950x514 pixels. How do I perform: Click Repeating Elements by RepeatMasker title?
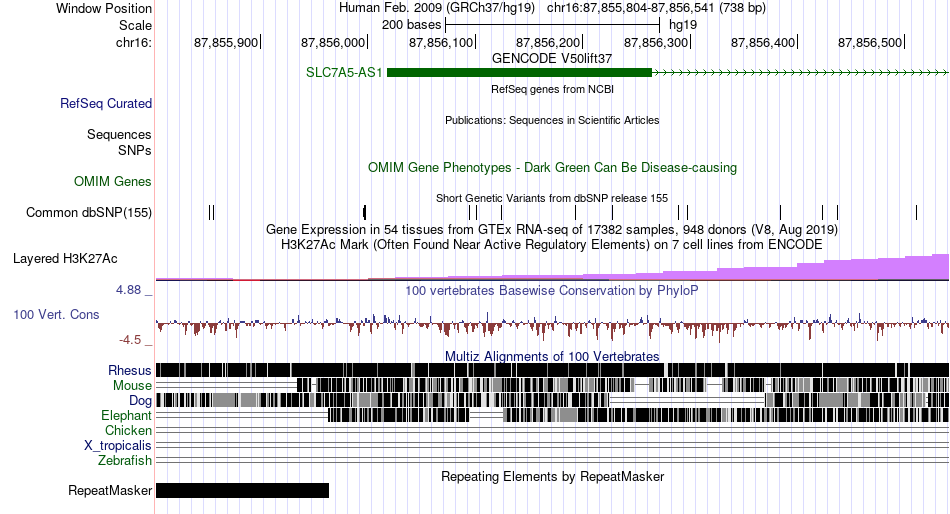point(552,476)
